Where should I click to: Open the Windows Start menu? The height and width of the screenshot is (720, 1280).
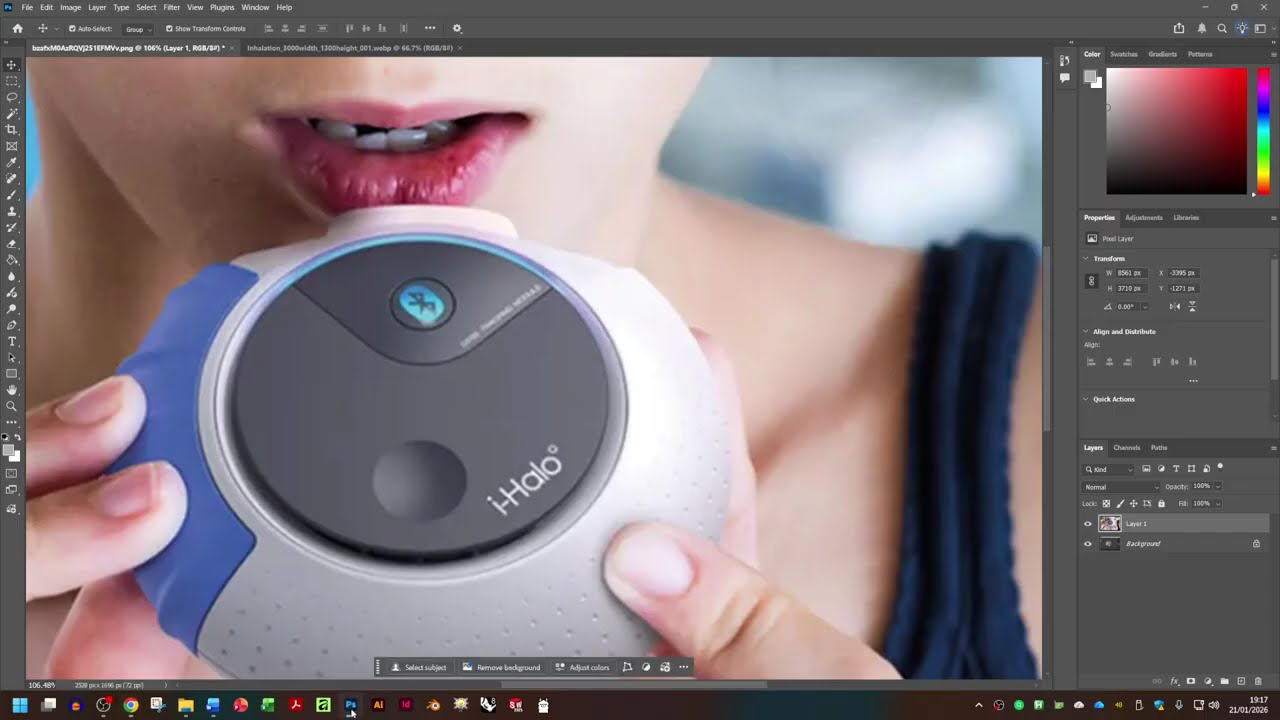pos(20,705)
